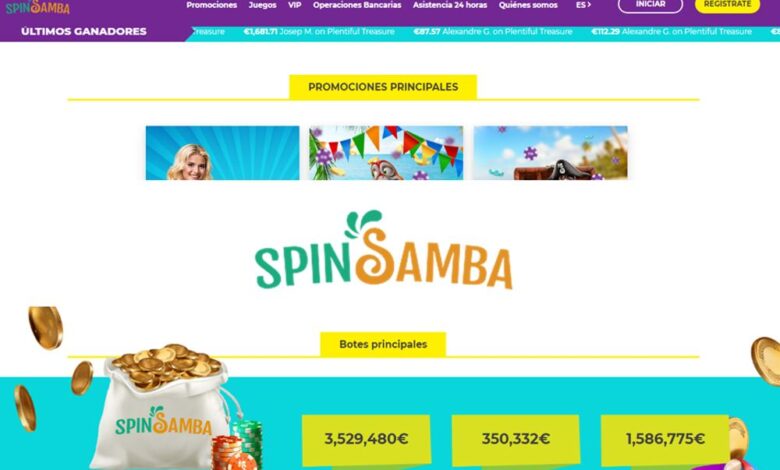Open the party flags promotion thumbnail
The image size is (780, 470).
[x=386, y=153]
